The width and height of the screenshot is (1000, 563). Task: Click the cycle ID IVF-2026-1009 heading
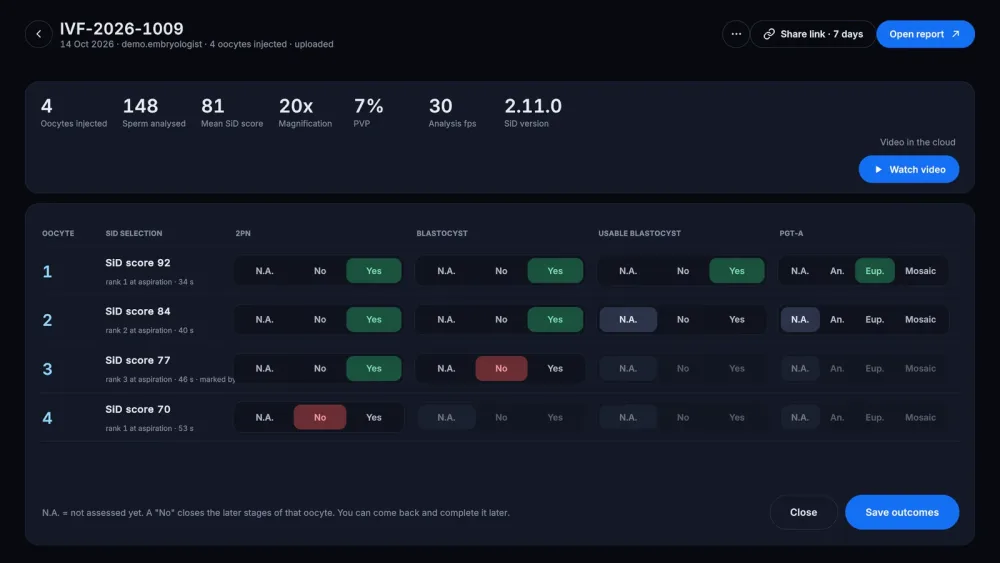coord(121,29)
